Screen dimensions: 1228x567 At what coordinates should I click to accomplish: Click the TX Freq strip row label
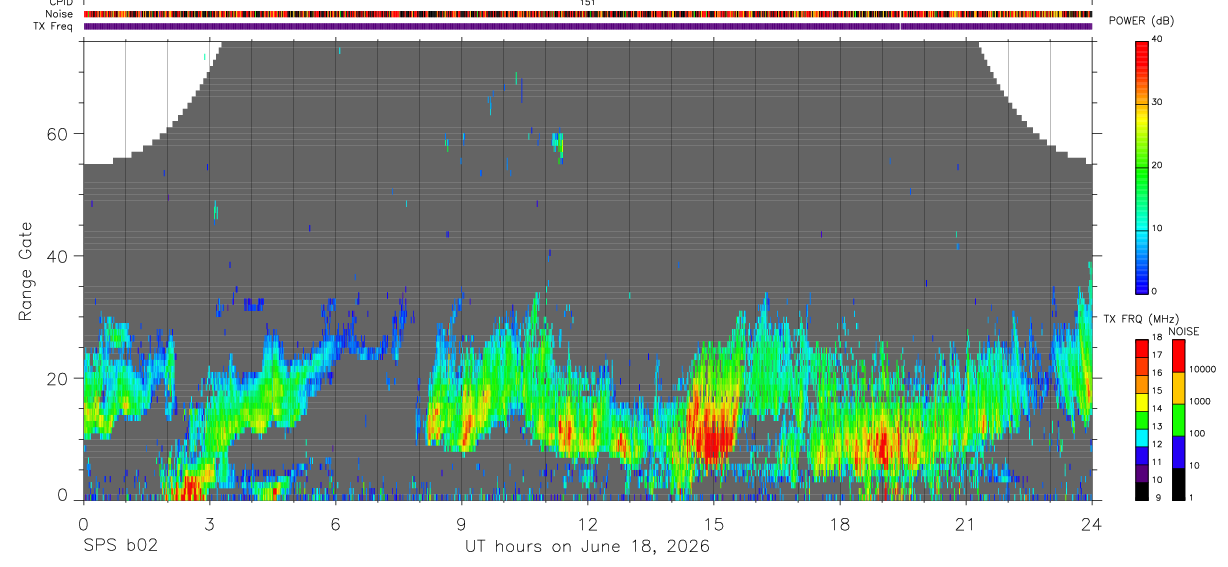point(54,26)
